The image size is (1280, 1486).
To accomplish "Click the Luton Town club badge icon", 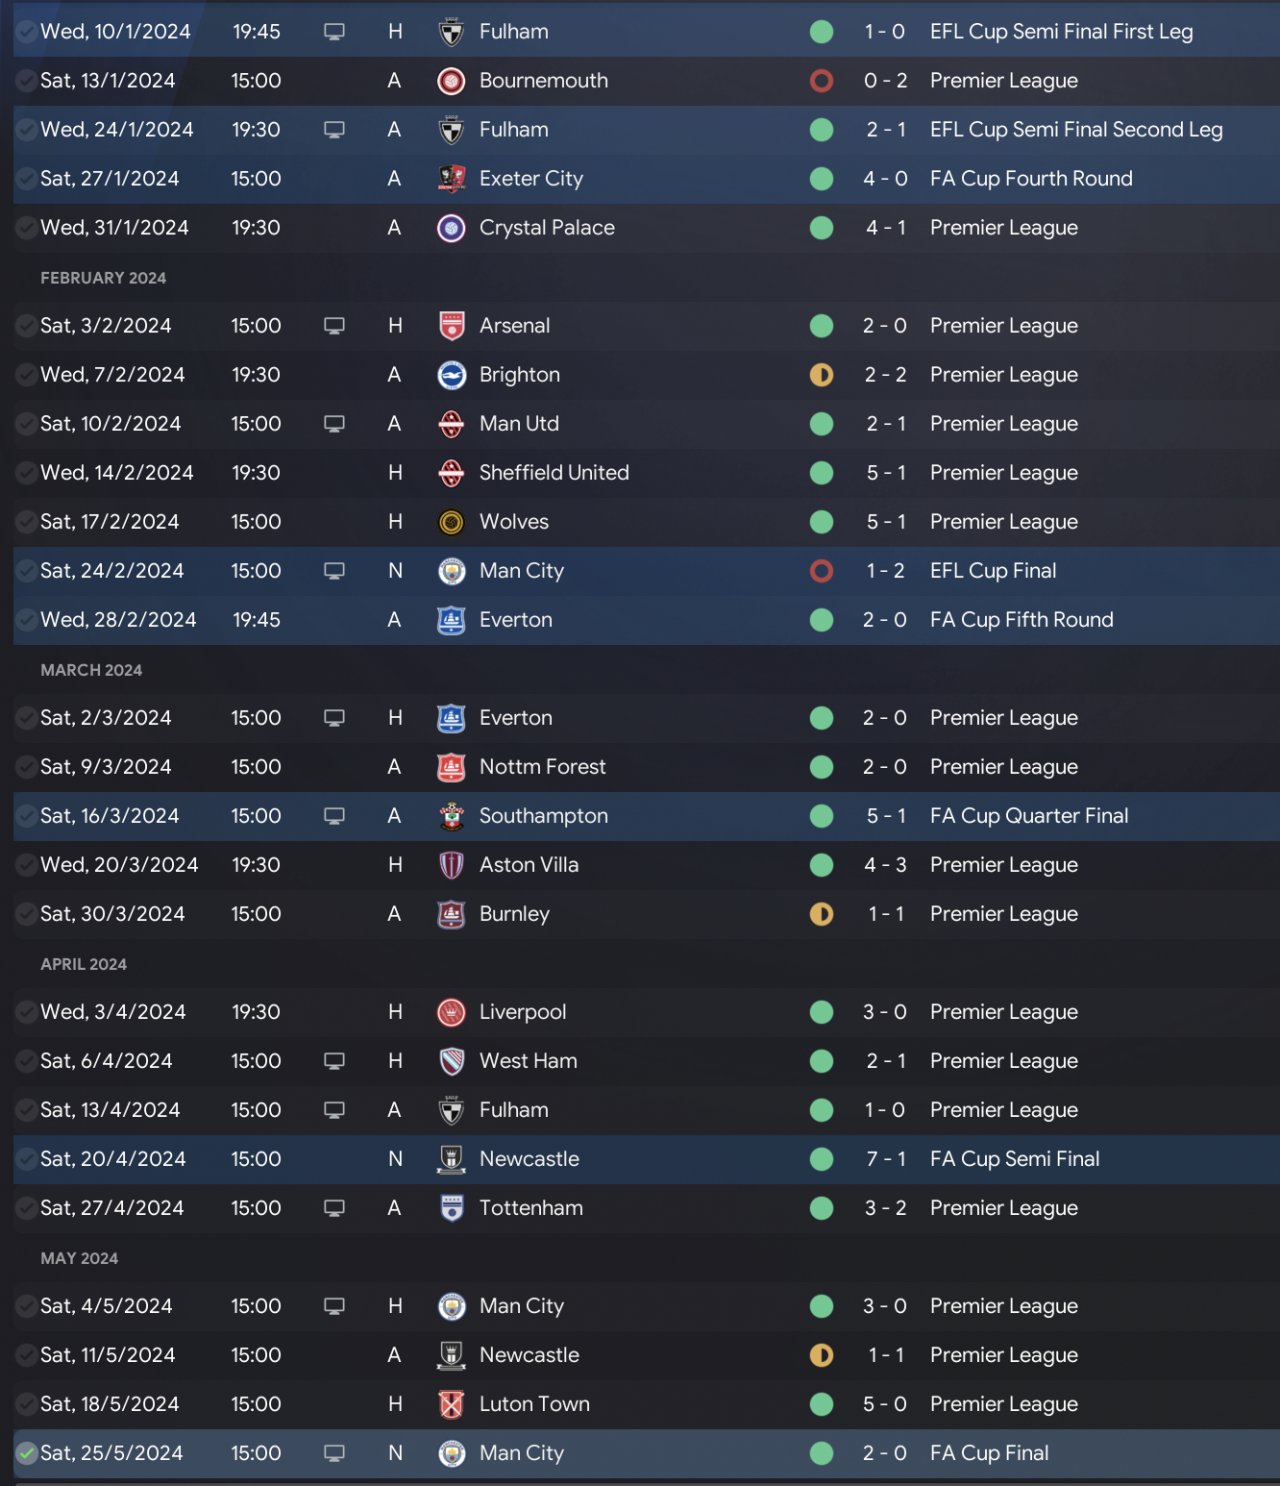I will coord(452,1404).
